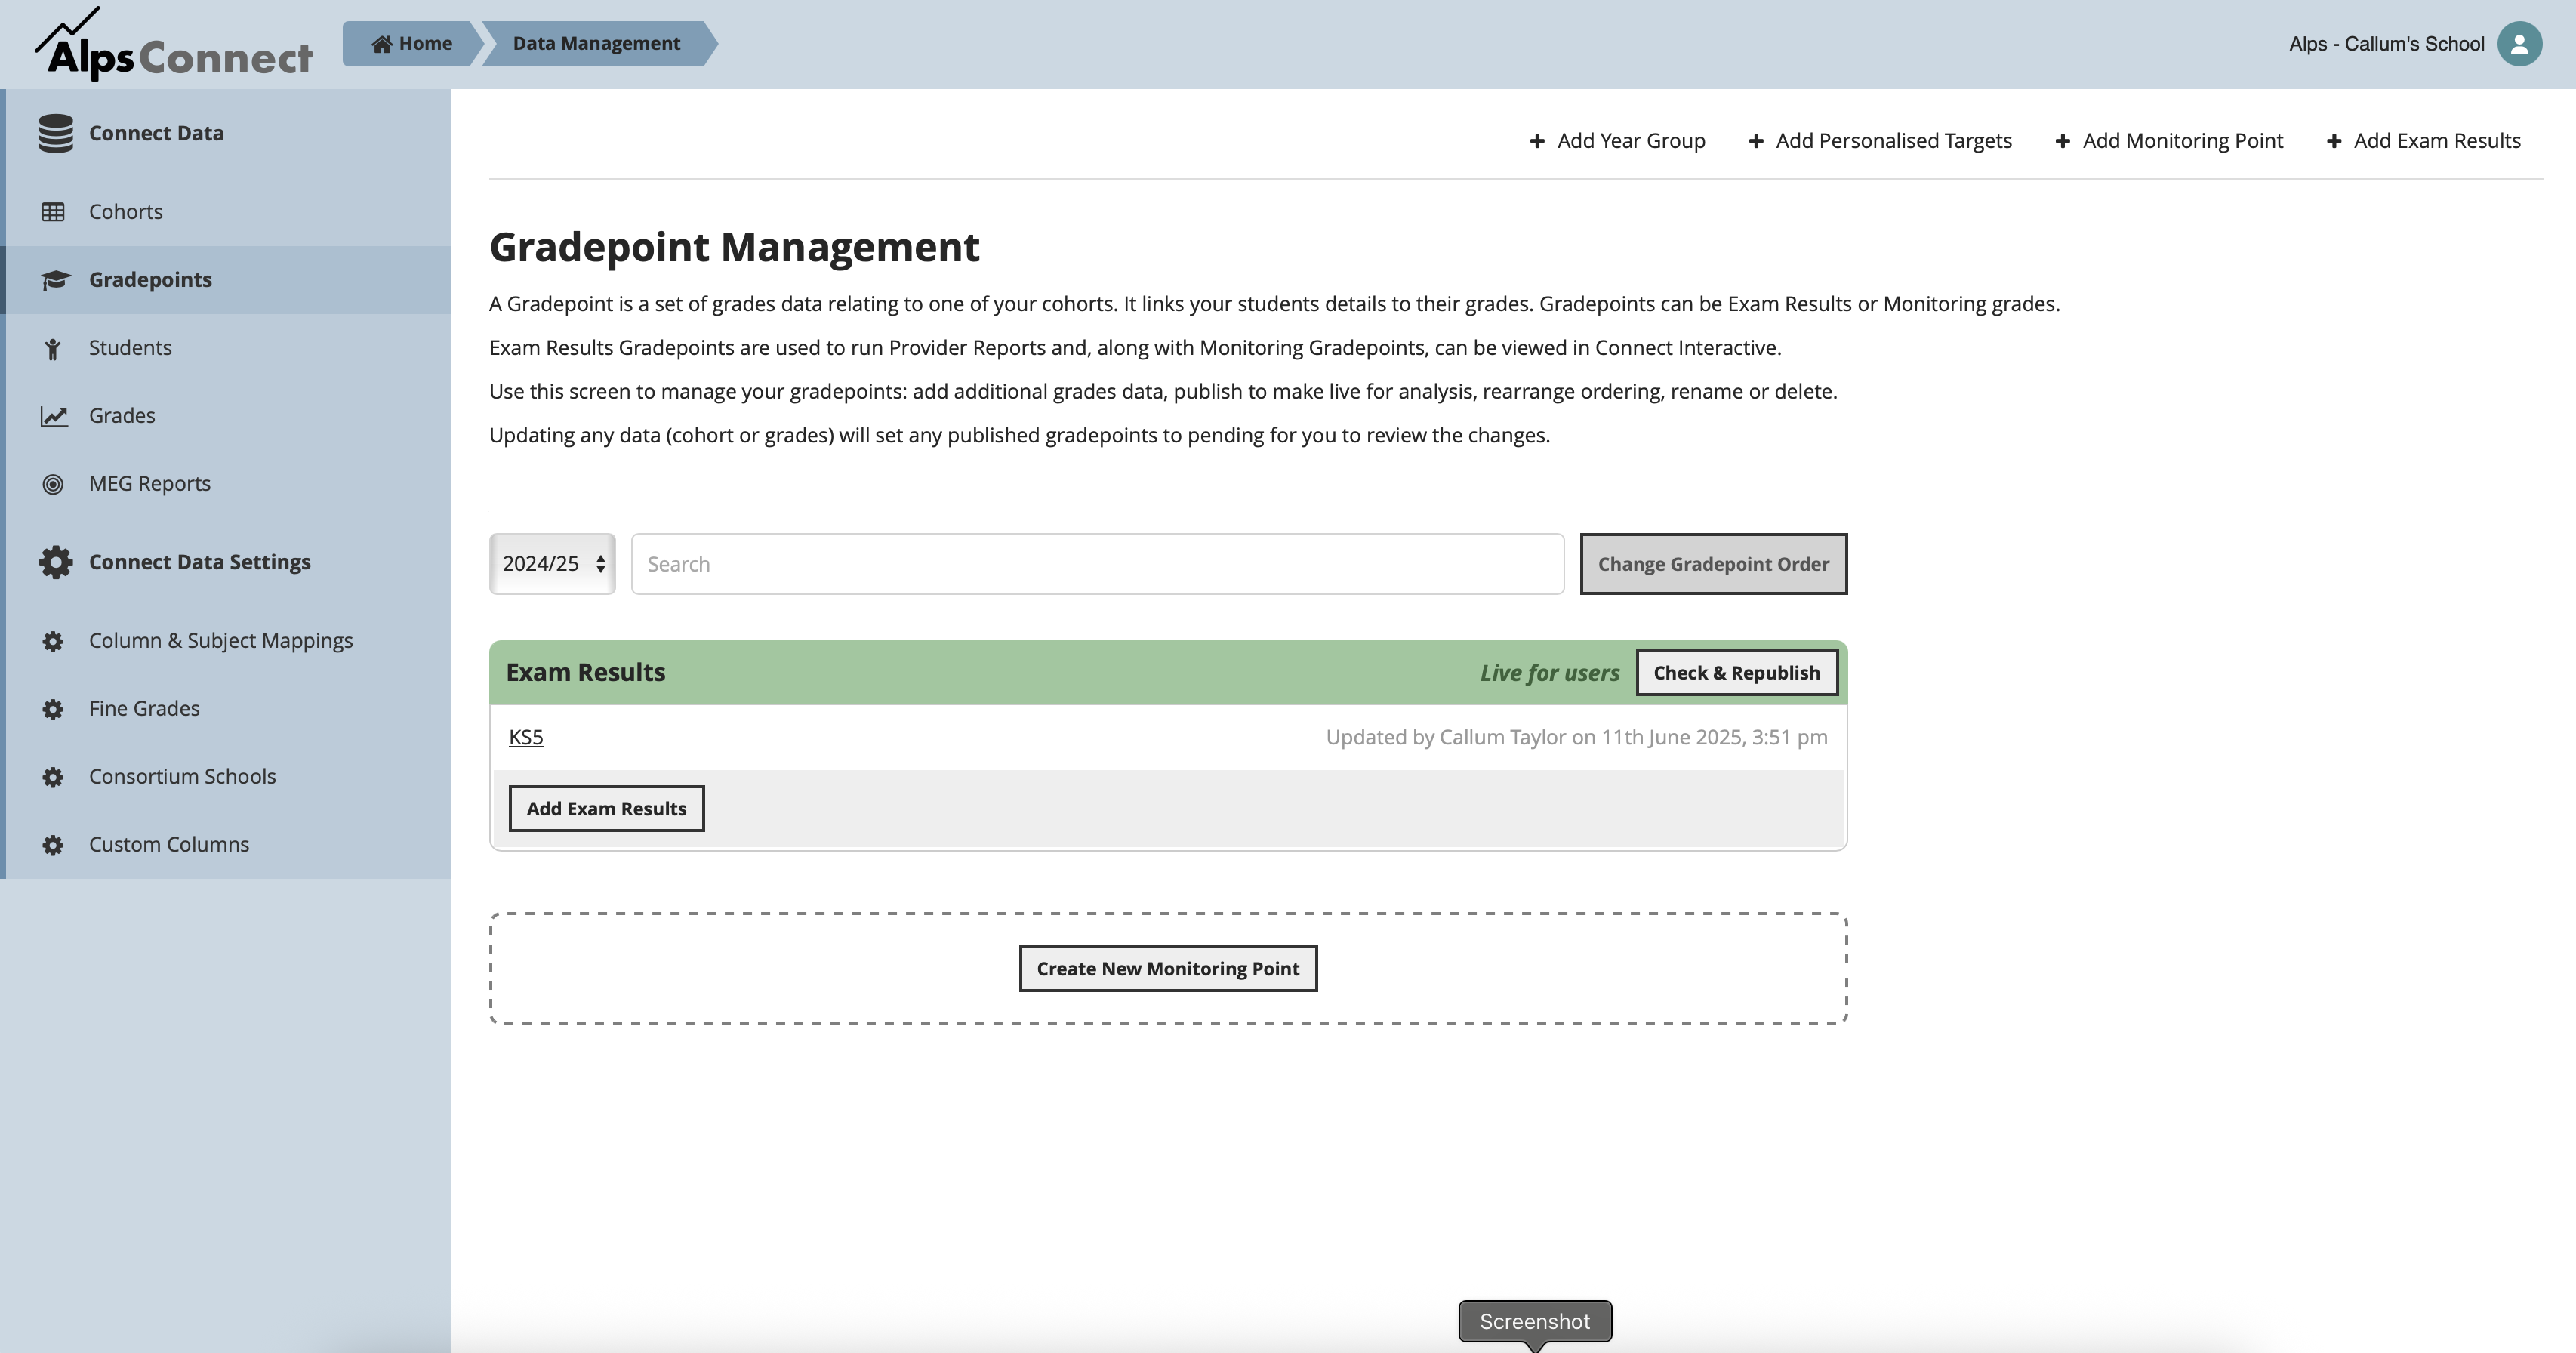The width and height of the screenshot is (2576, 1353).
Task: Open Fine Grades settings
Action: click(x=226, y=709)
